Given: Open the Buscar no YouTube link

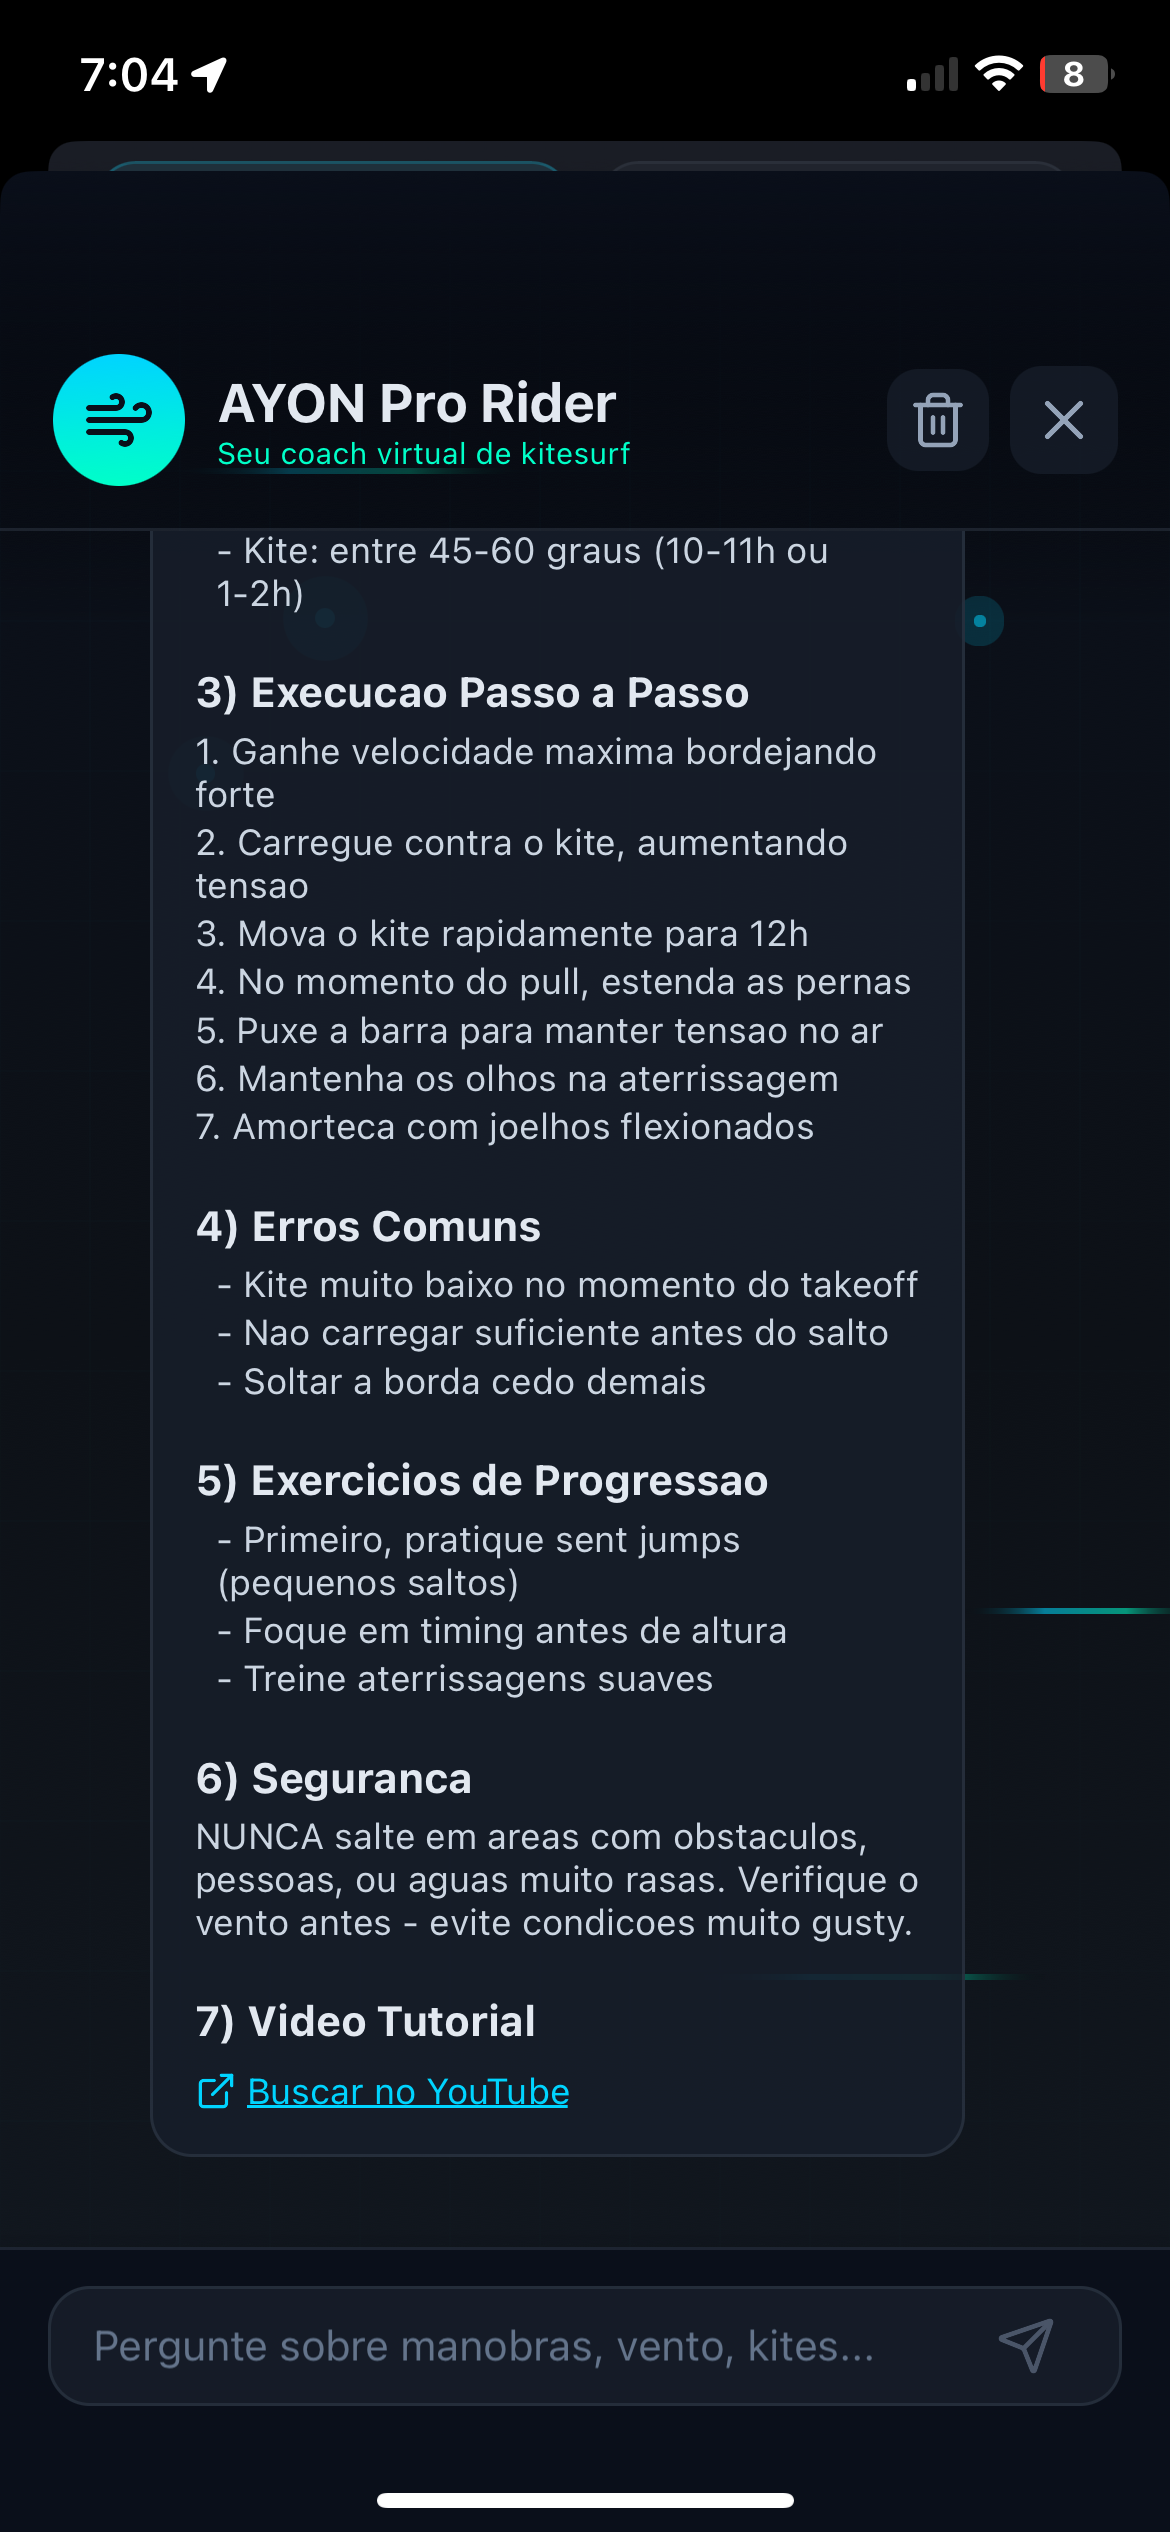Looking at the screenshot, I should tap(408, 2091).
